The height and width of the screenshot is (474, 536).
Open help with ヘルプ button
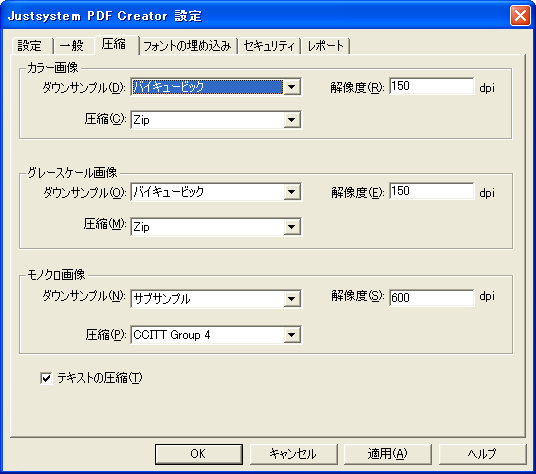click(x=482, y=454)
